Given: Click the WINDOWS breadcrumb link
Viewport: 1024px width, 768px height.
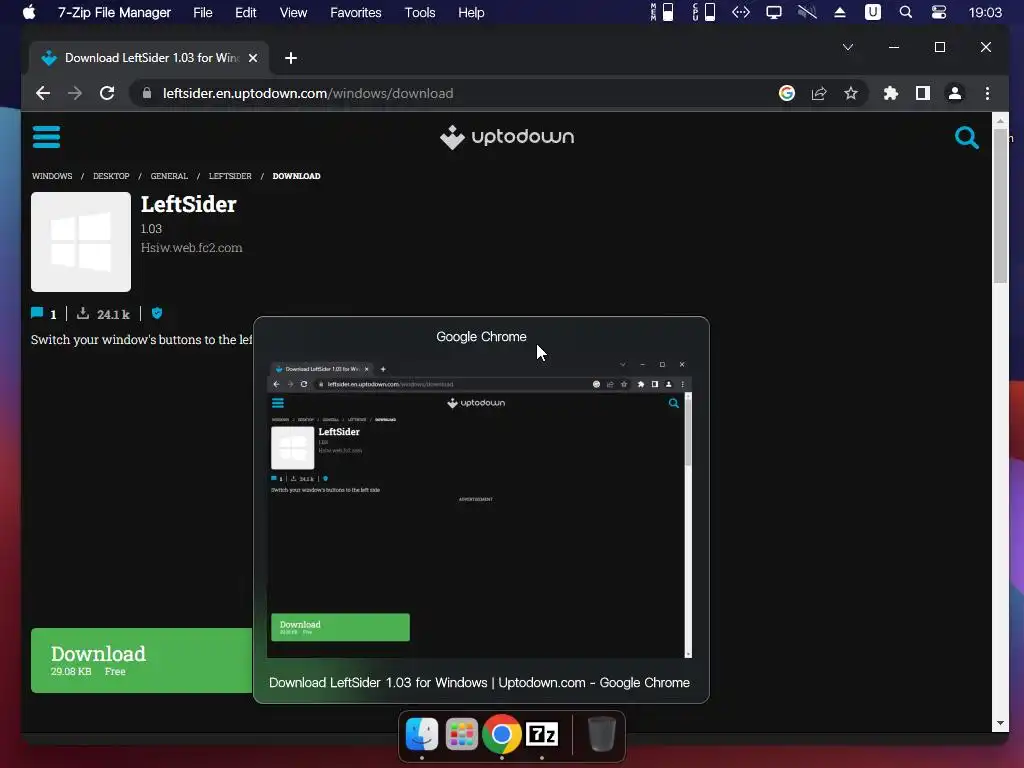Looking at the screenshot, I should 52,176.
